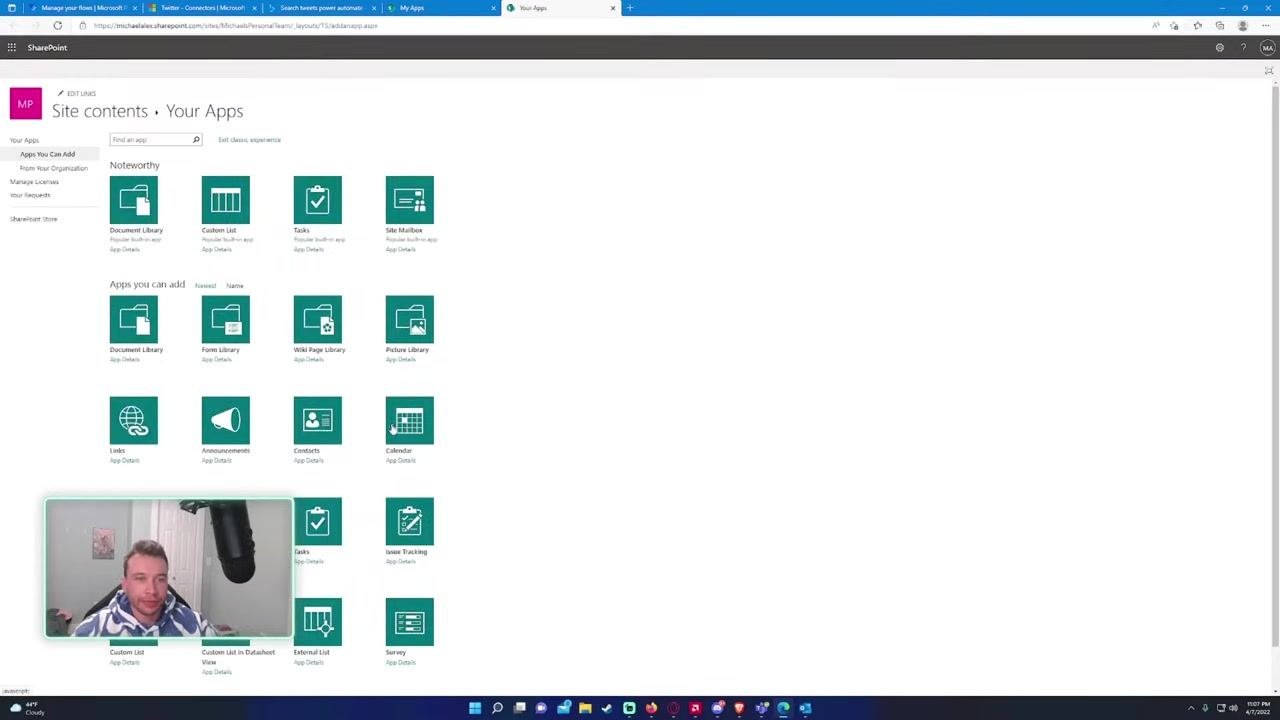
Task: Add the Site Mailbox app
Action: [x=409, y=200]
